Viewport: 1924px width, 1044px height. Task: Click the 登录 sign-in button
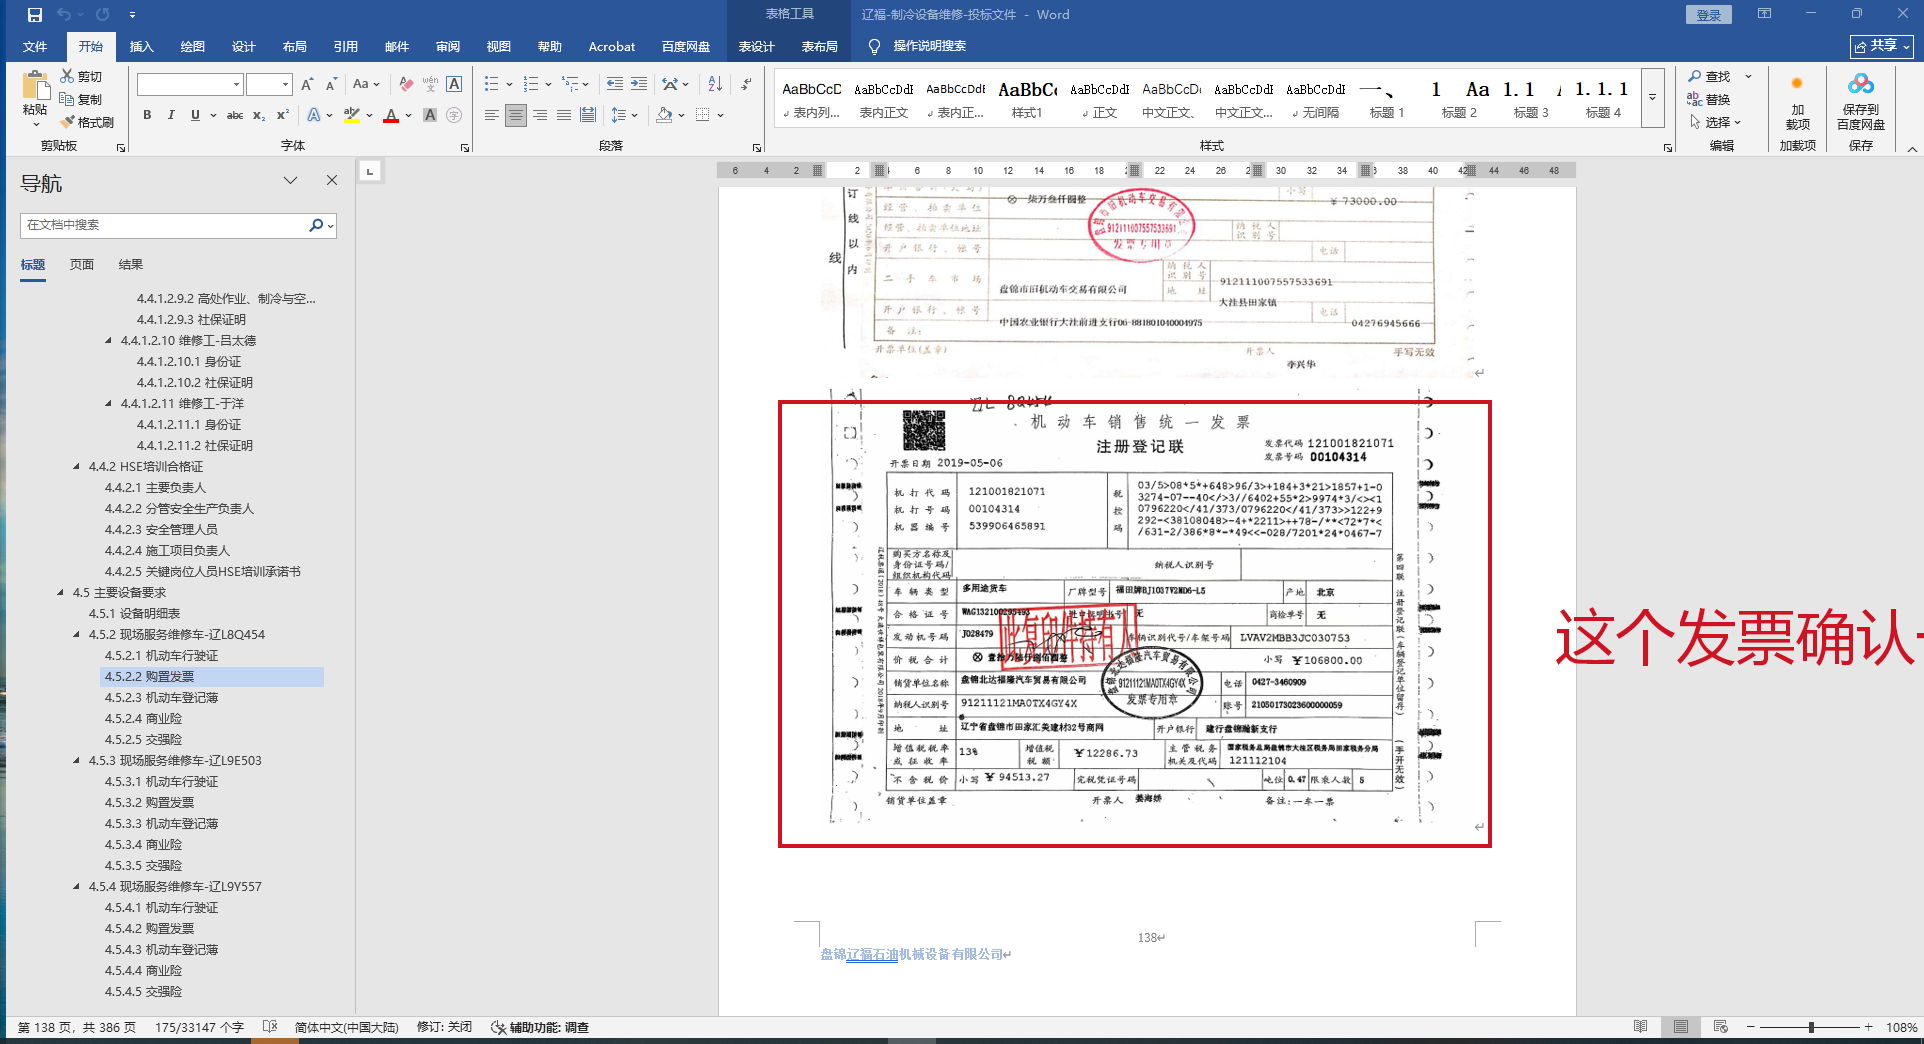pyautogui.click(x=1709, y=15)
